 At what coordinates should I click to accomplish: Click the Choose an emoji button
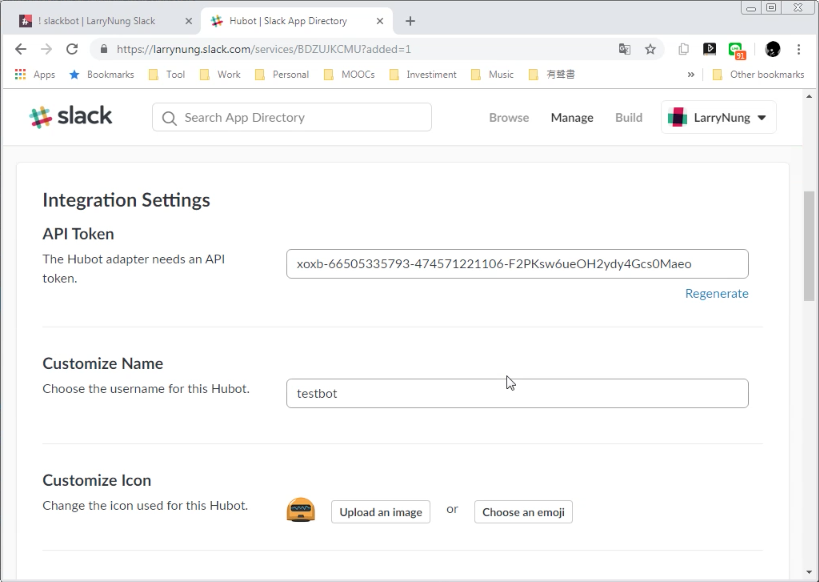(523, 512)
